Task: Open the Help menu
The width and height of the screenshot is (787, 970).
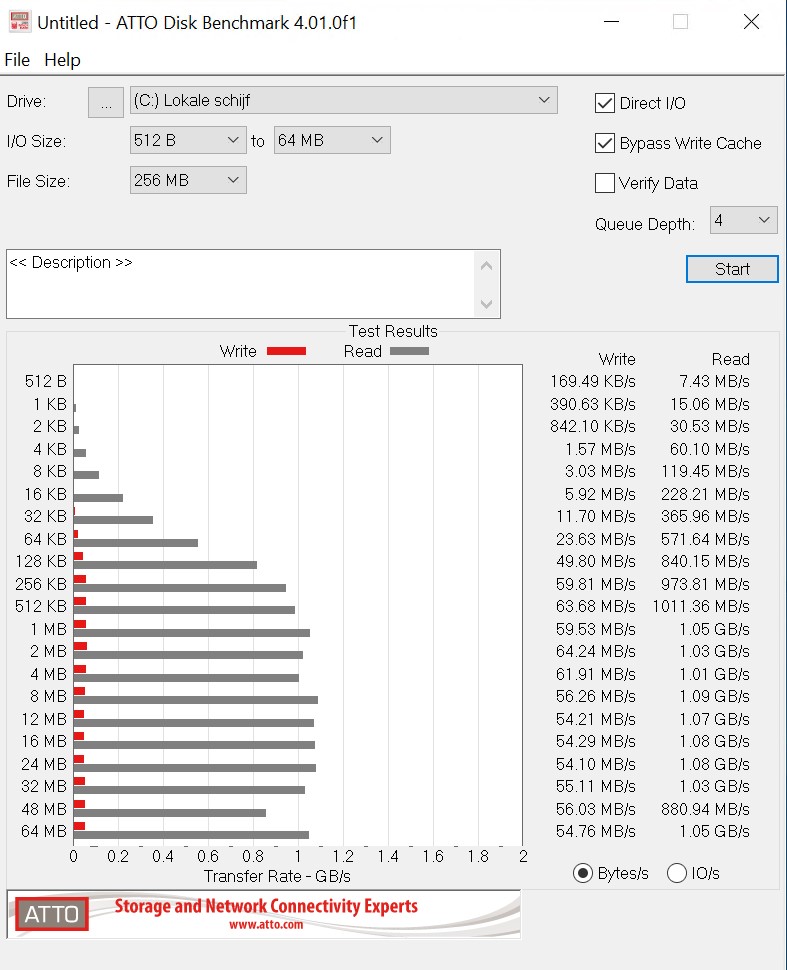Action: point(62,60)
